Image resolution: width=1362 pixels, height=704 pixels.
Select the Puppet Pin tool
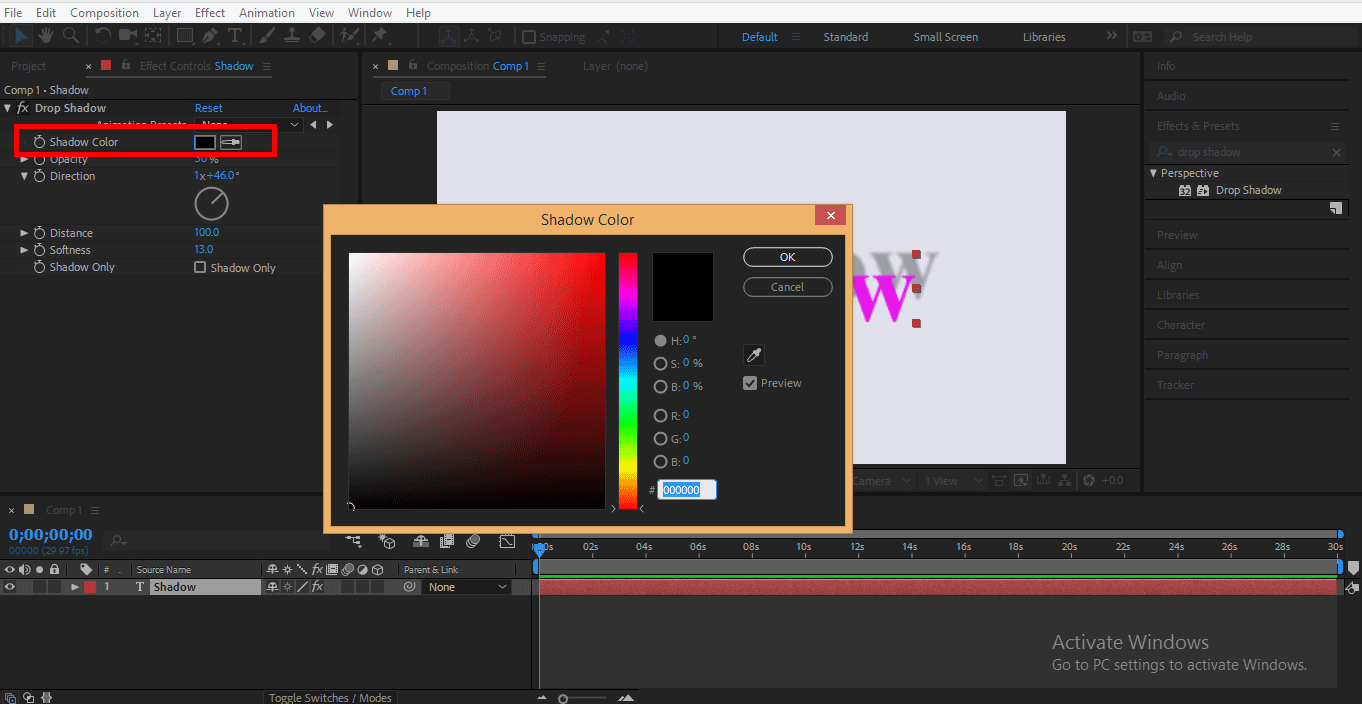[x=380, y=36]
